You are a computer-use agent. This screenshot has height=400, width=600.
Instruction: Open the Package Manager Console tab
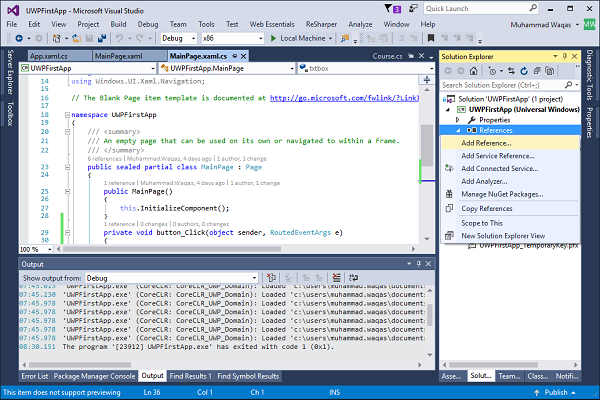[93, 376]
